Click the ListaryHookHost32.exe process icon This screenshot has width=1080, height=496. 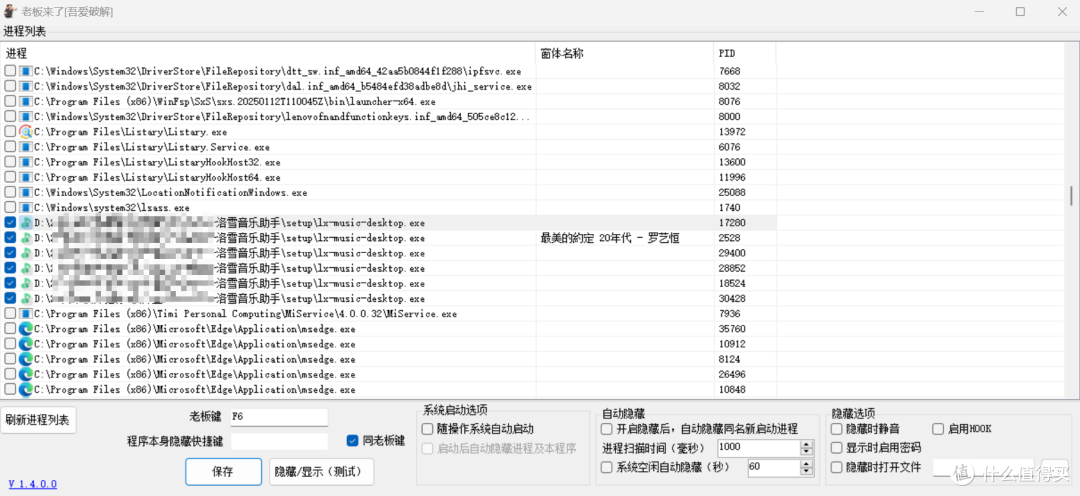pos(25,162)
